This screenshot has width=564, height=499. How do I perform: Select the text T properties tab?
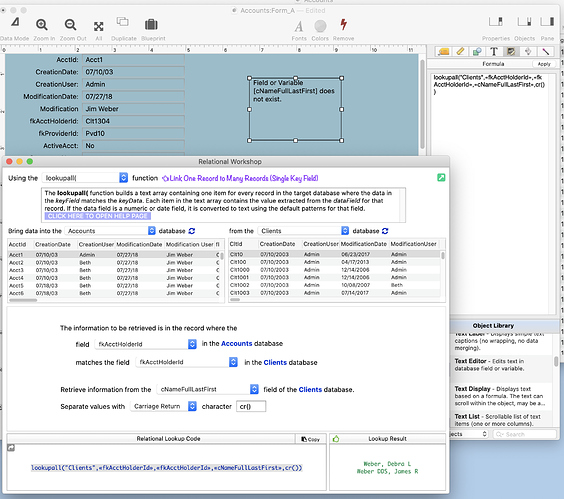tap(494, 51)
